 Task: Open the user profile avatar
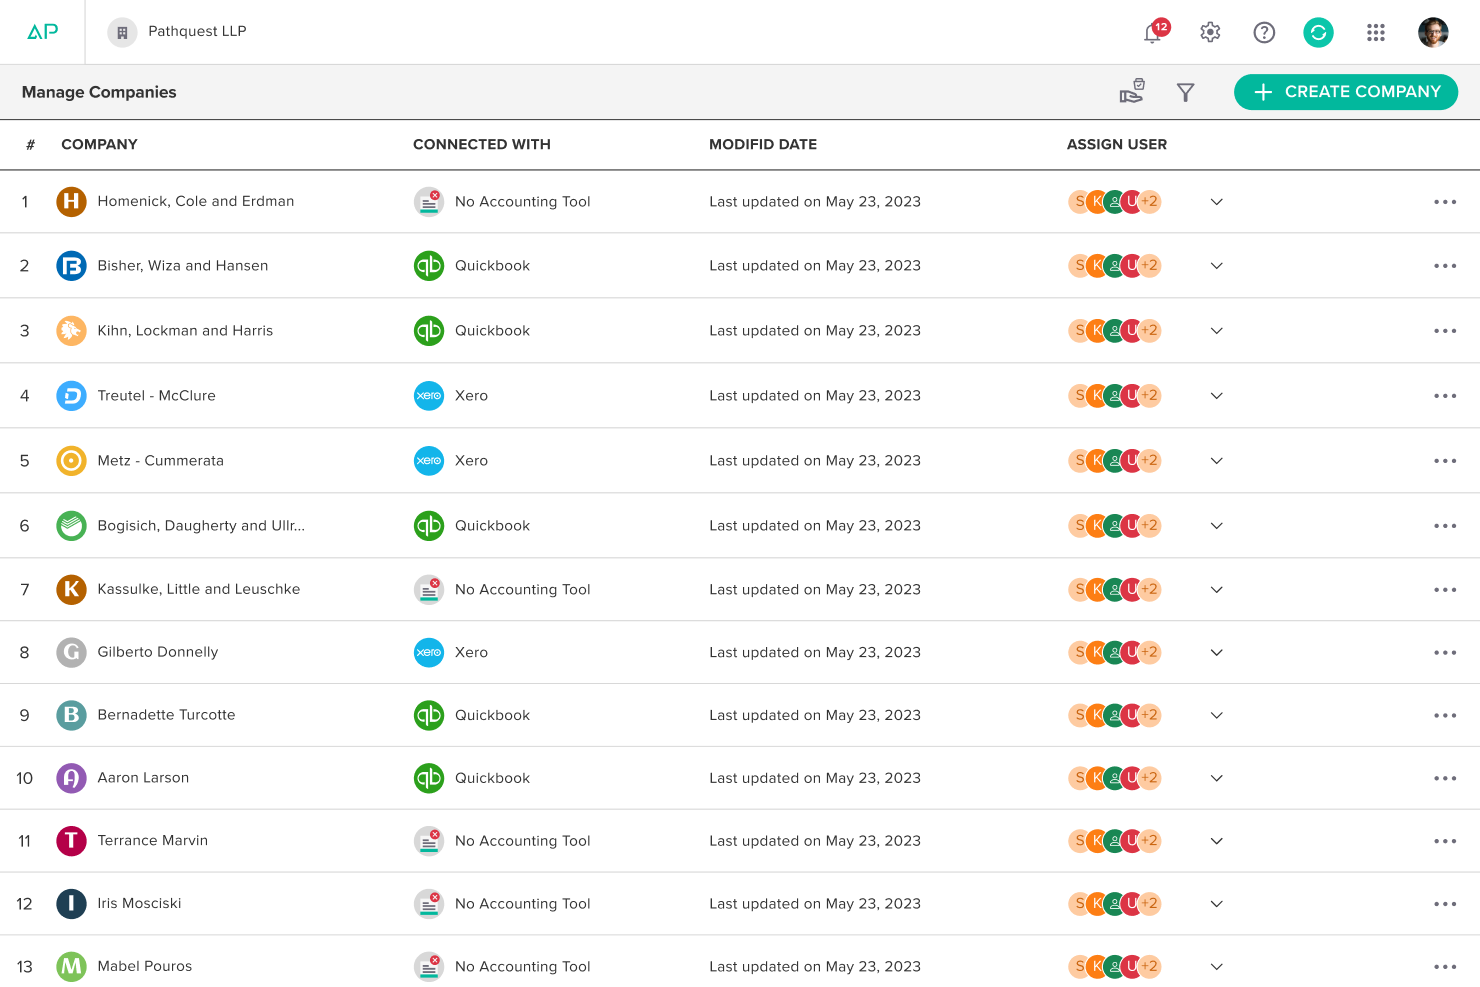click(1433, 32)
